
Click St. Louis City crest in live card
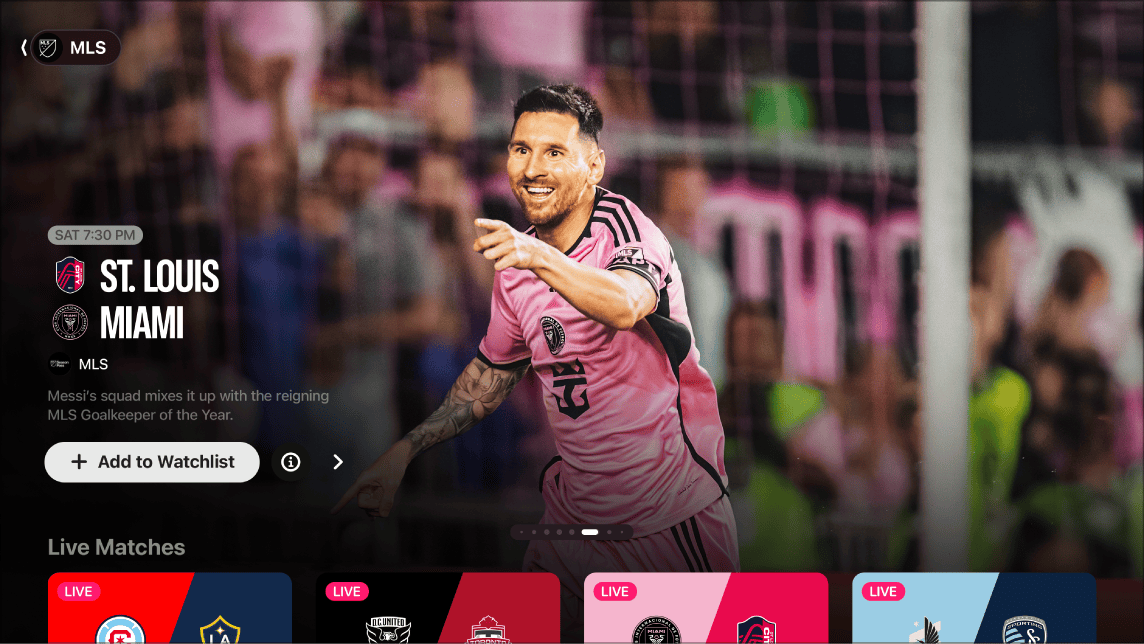(x=756, y=630)
